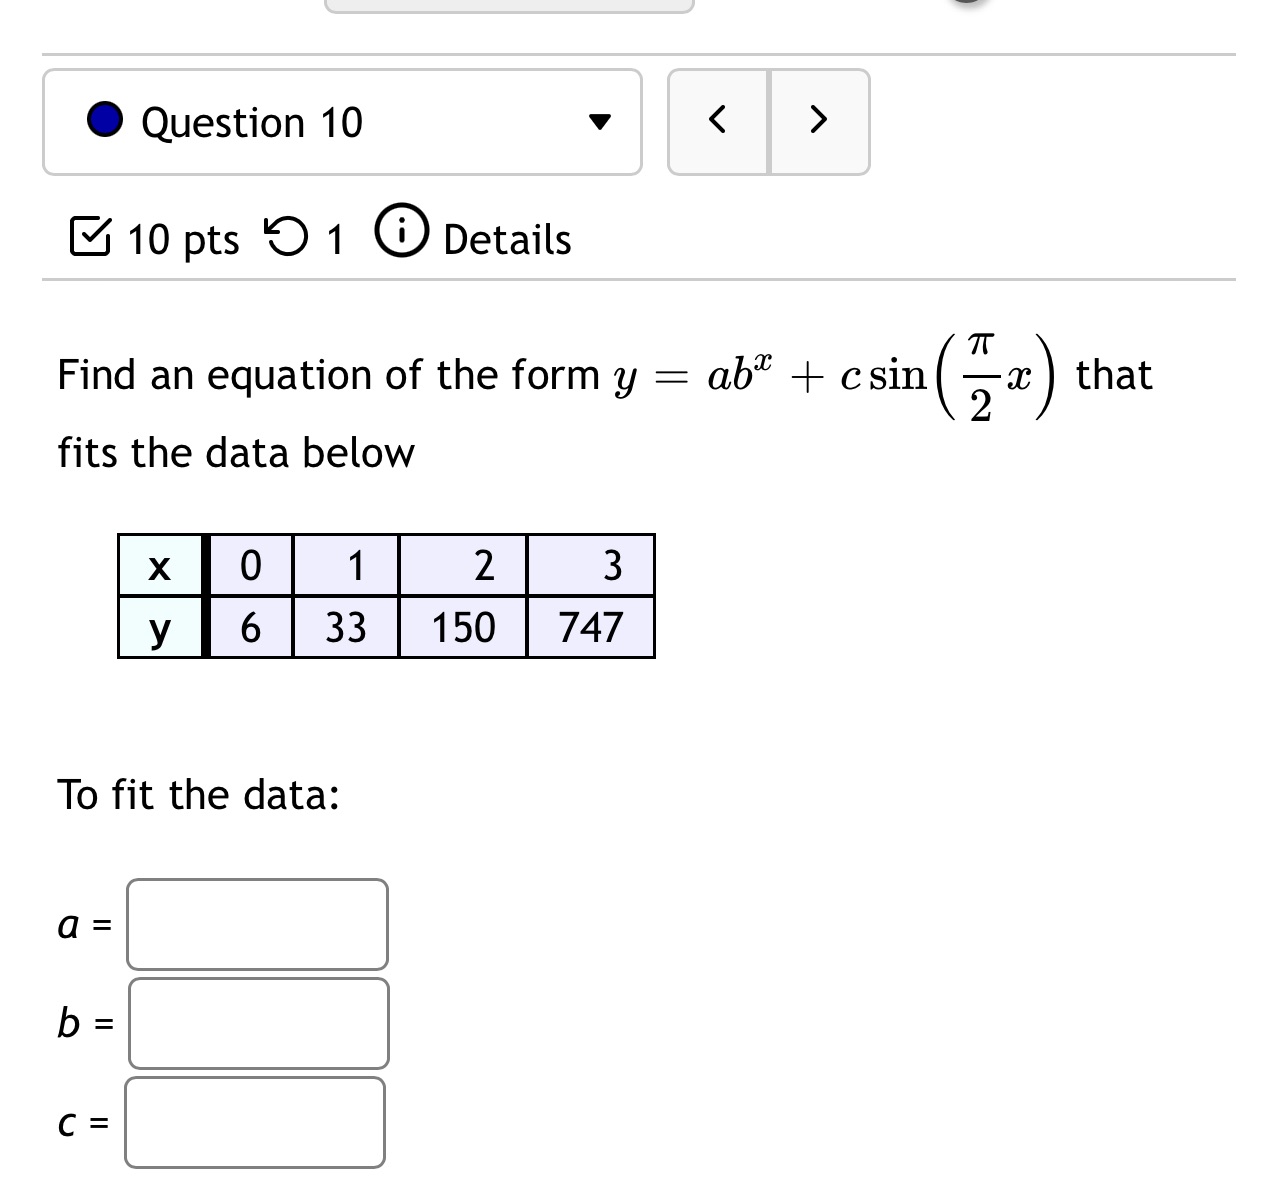Screen dimensions: 1269x1201
Task: Select the left chevron to go back
Action: (x=718, y=120)
